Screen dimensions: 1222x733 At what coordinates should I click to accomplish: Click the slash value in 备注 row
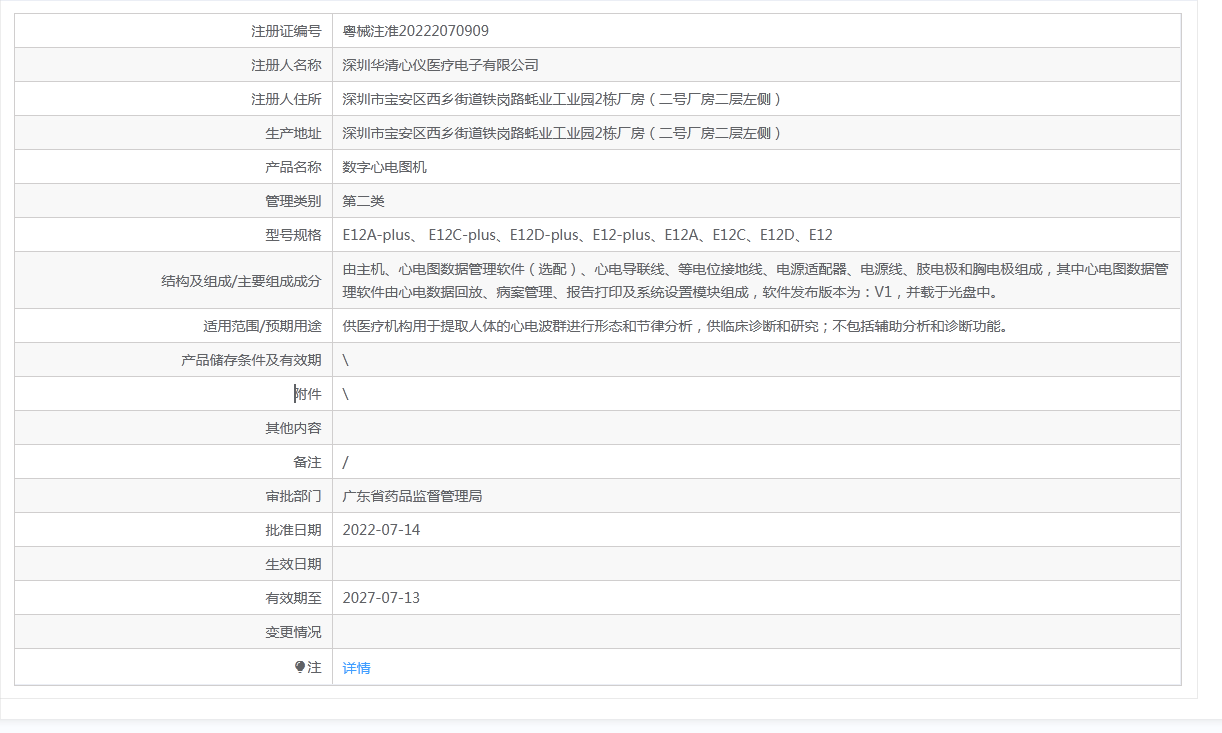coord(346,462)
